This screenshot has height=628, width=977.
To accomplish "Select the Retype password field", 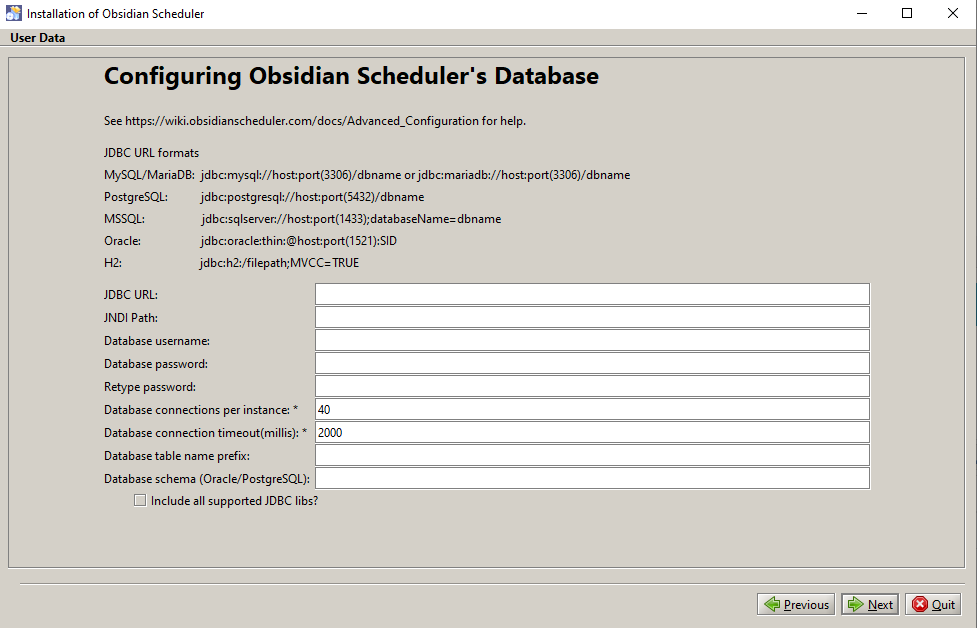I will tap(592, 386).
